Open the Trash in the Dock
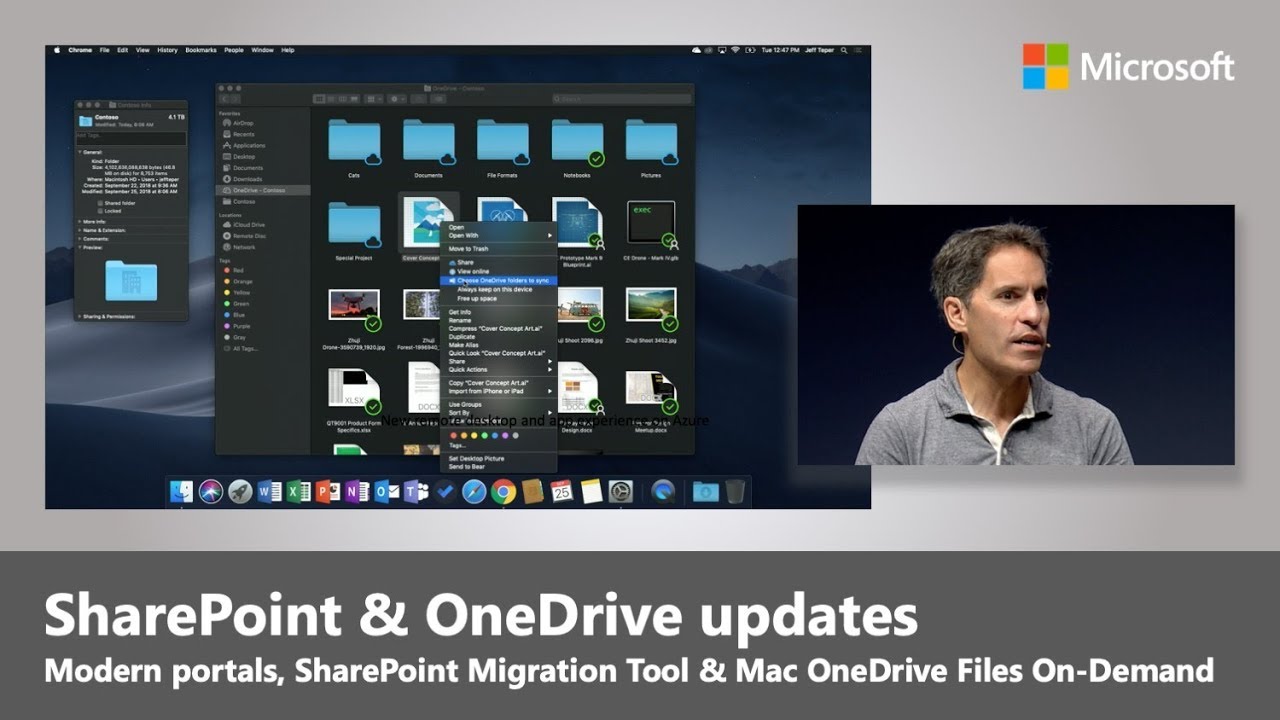This screenshot has height=720, width=1280. pyautogui.click(x=735, y=491)
